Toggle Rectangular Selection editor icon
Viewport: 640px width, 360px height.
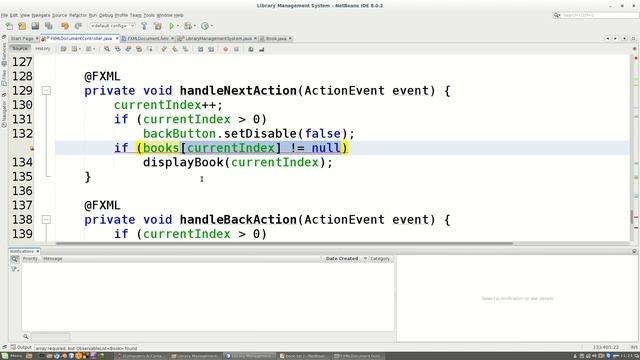pyautogui.click(x=149, y=49)
